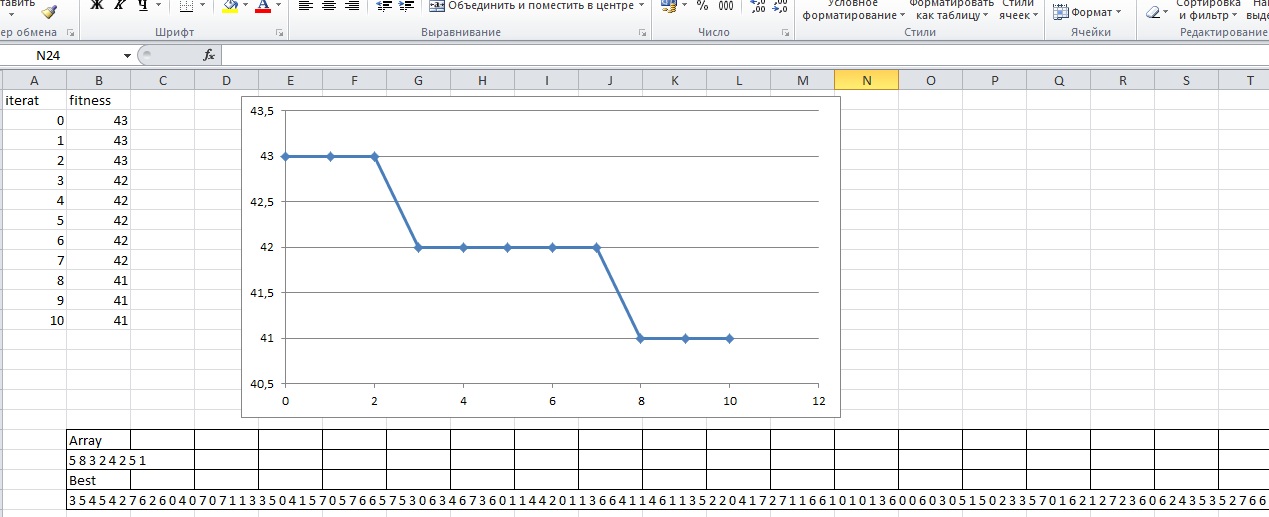Screen dimensions: 1269x517
Task: Click the Format Painter brush icon
Action: (x=50, y=9)
